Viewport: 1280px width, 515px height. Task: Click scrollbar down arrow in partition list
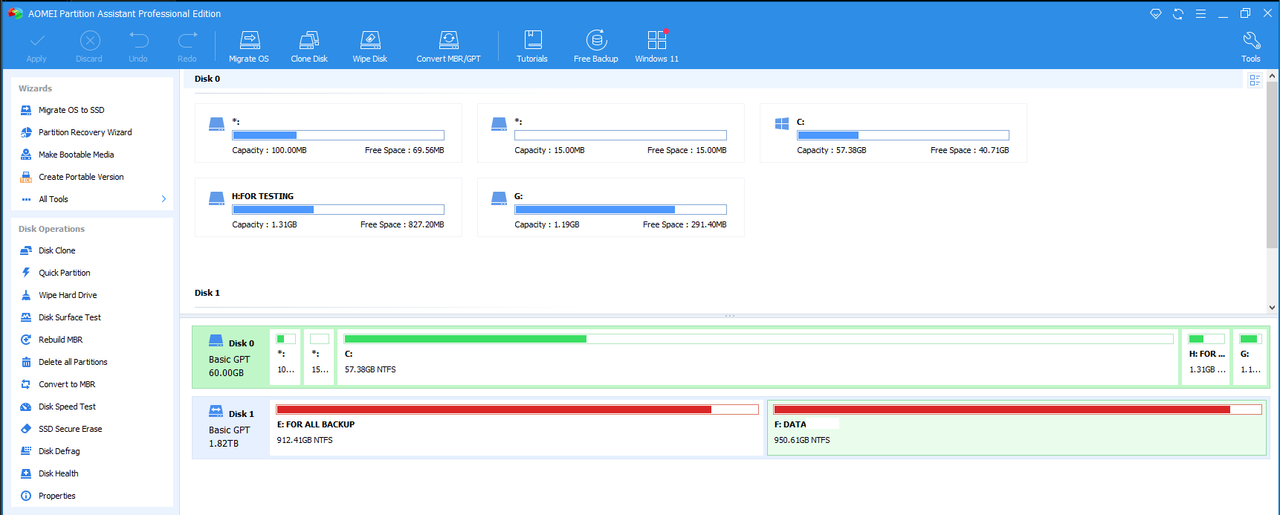click(x=1273, y=307)
